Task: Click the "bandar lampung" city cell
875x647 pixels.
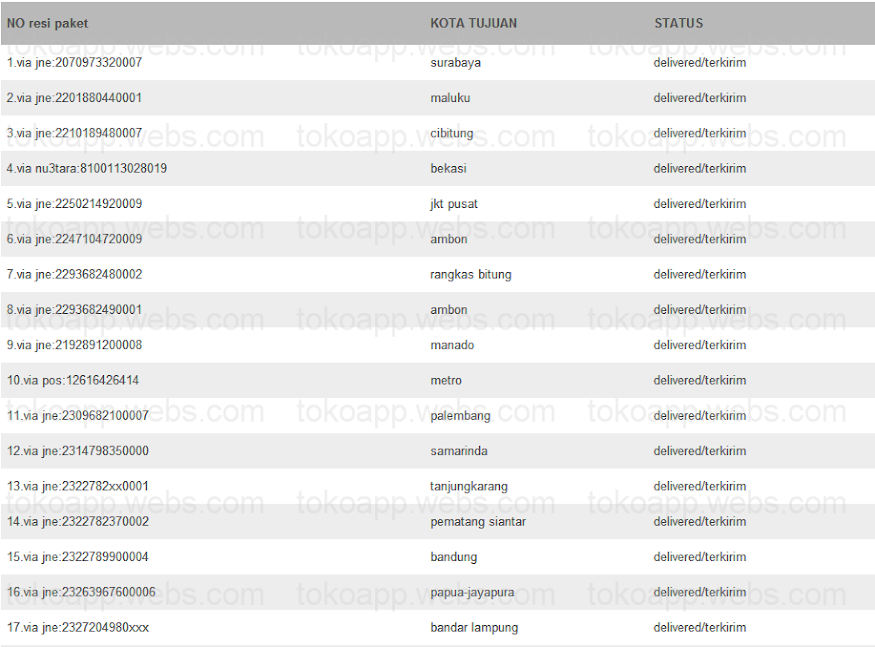Action: (474, 628)
